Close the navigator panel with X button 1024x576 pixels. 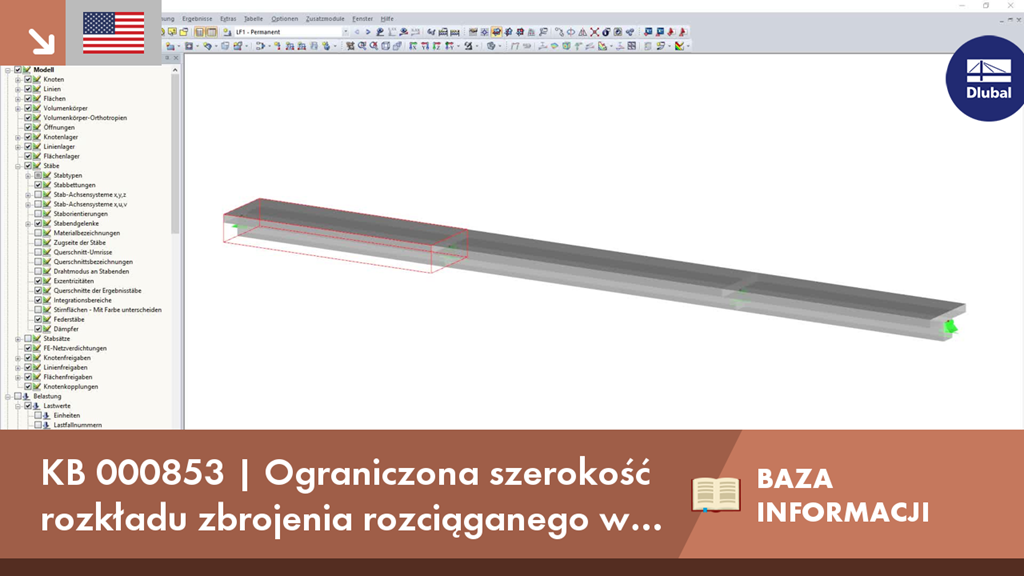click(x=176, y=57)
